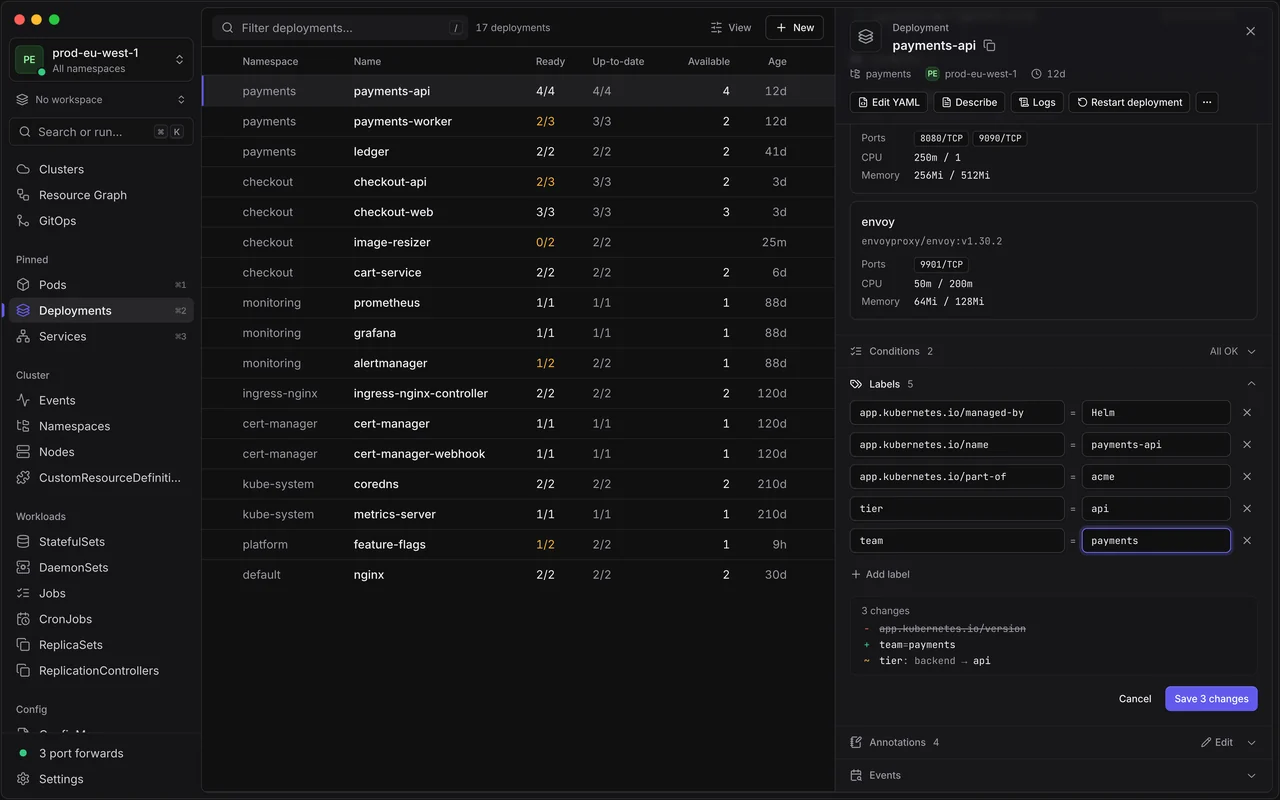Delete the tier label row
The width and height of the screenshot is (1280, 800).
(x=1247, y=508)
